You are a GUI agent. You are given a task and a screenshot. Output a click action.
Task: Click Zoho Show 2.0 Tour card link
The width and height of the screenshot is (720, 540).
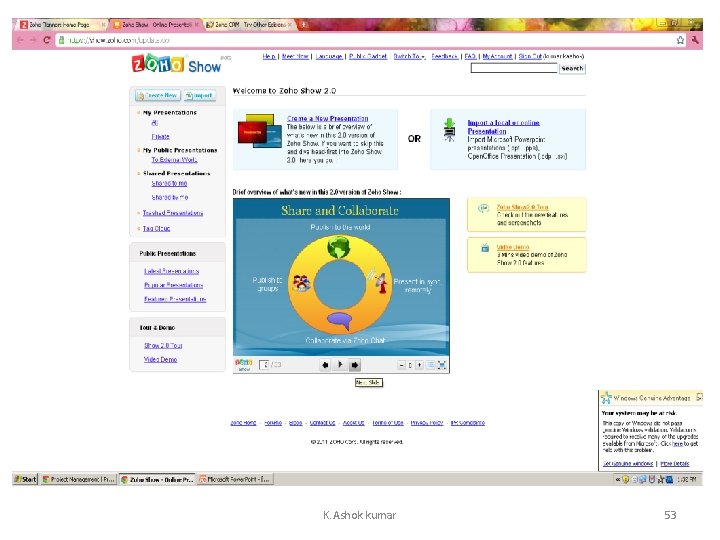pyautogui.click(x=522, y=207)
